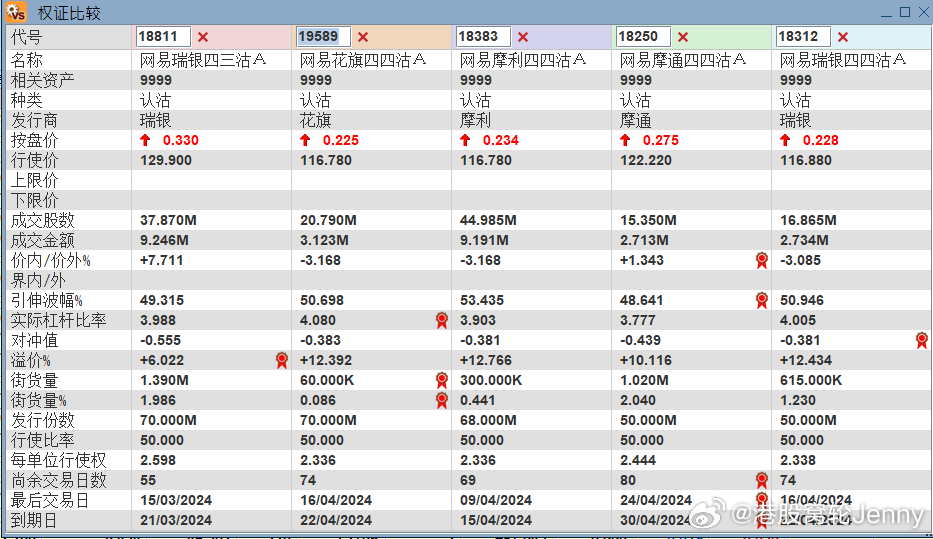Click moneyness value +7.711
The image size is (933, 539).
click(162, 261)
